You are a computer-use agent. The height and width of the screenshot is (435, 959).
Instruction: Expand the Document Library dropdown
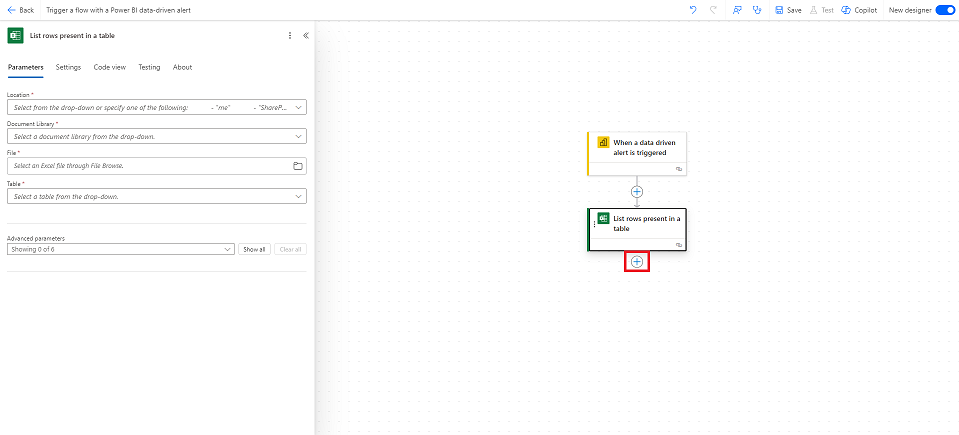pos(299,136)
